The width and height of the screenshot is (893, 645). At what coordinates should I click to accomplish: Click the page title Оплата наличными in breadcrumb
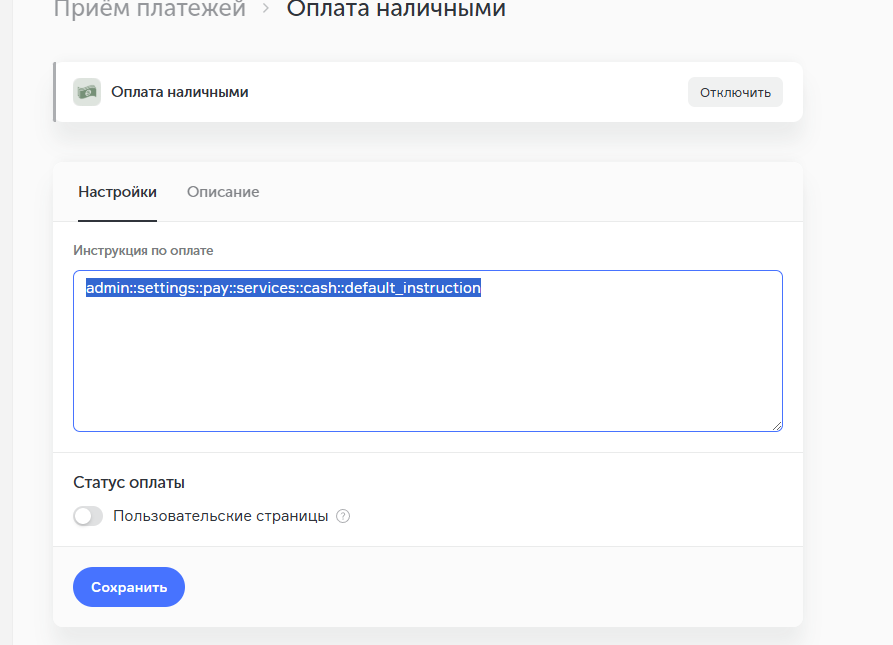click(396, 10)
